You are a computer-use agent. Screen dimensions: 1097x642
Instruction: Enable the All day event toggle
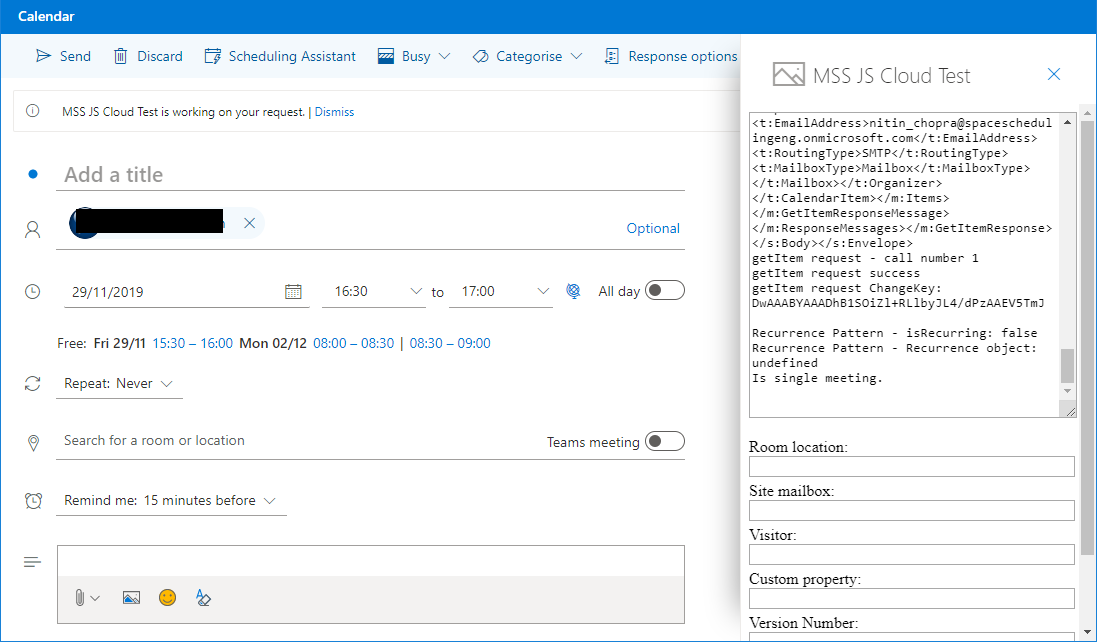tap(664, 290)
